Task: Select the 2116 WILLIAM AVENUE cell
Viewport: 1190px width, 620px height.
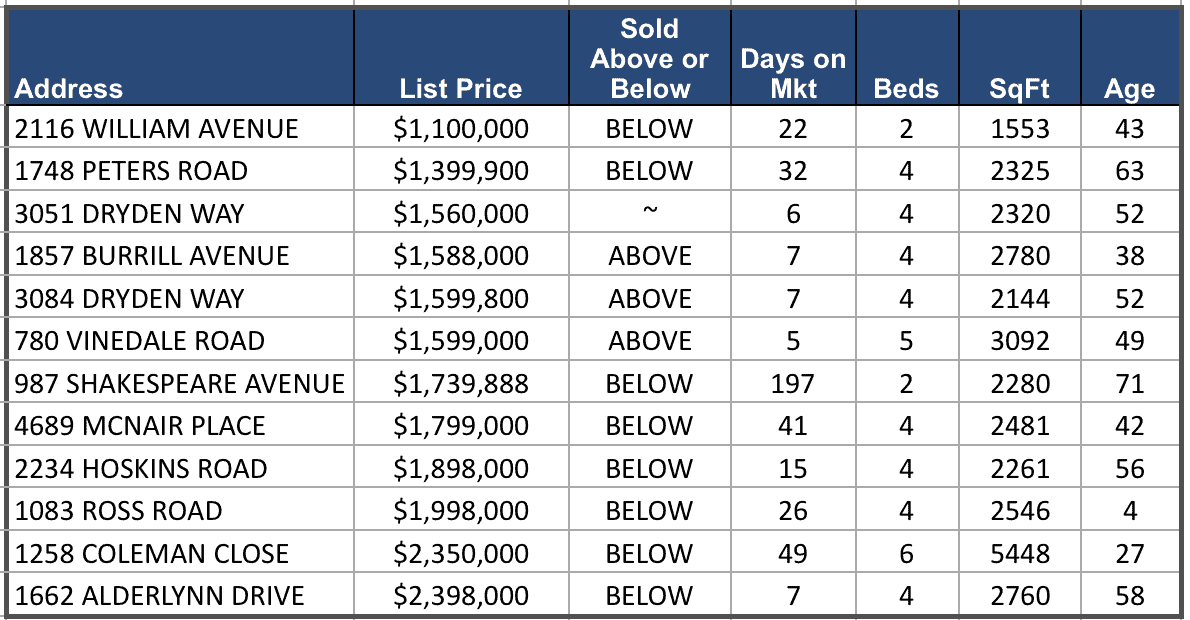Action: 157,129
